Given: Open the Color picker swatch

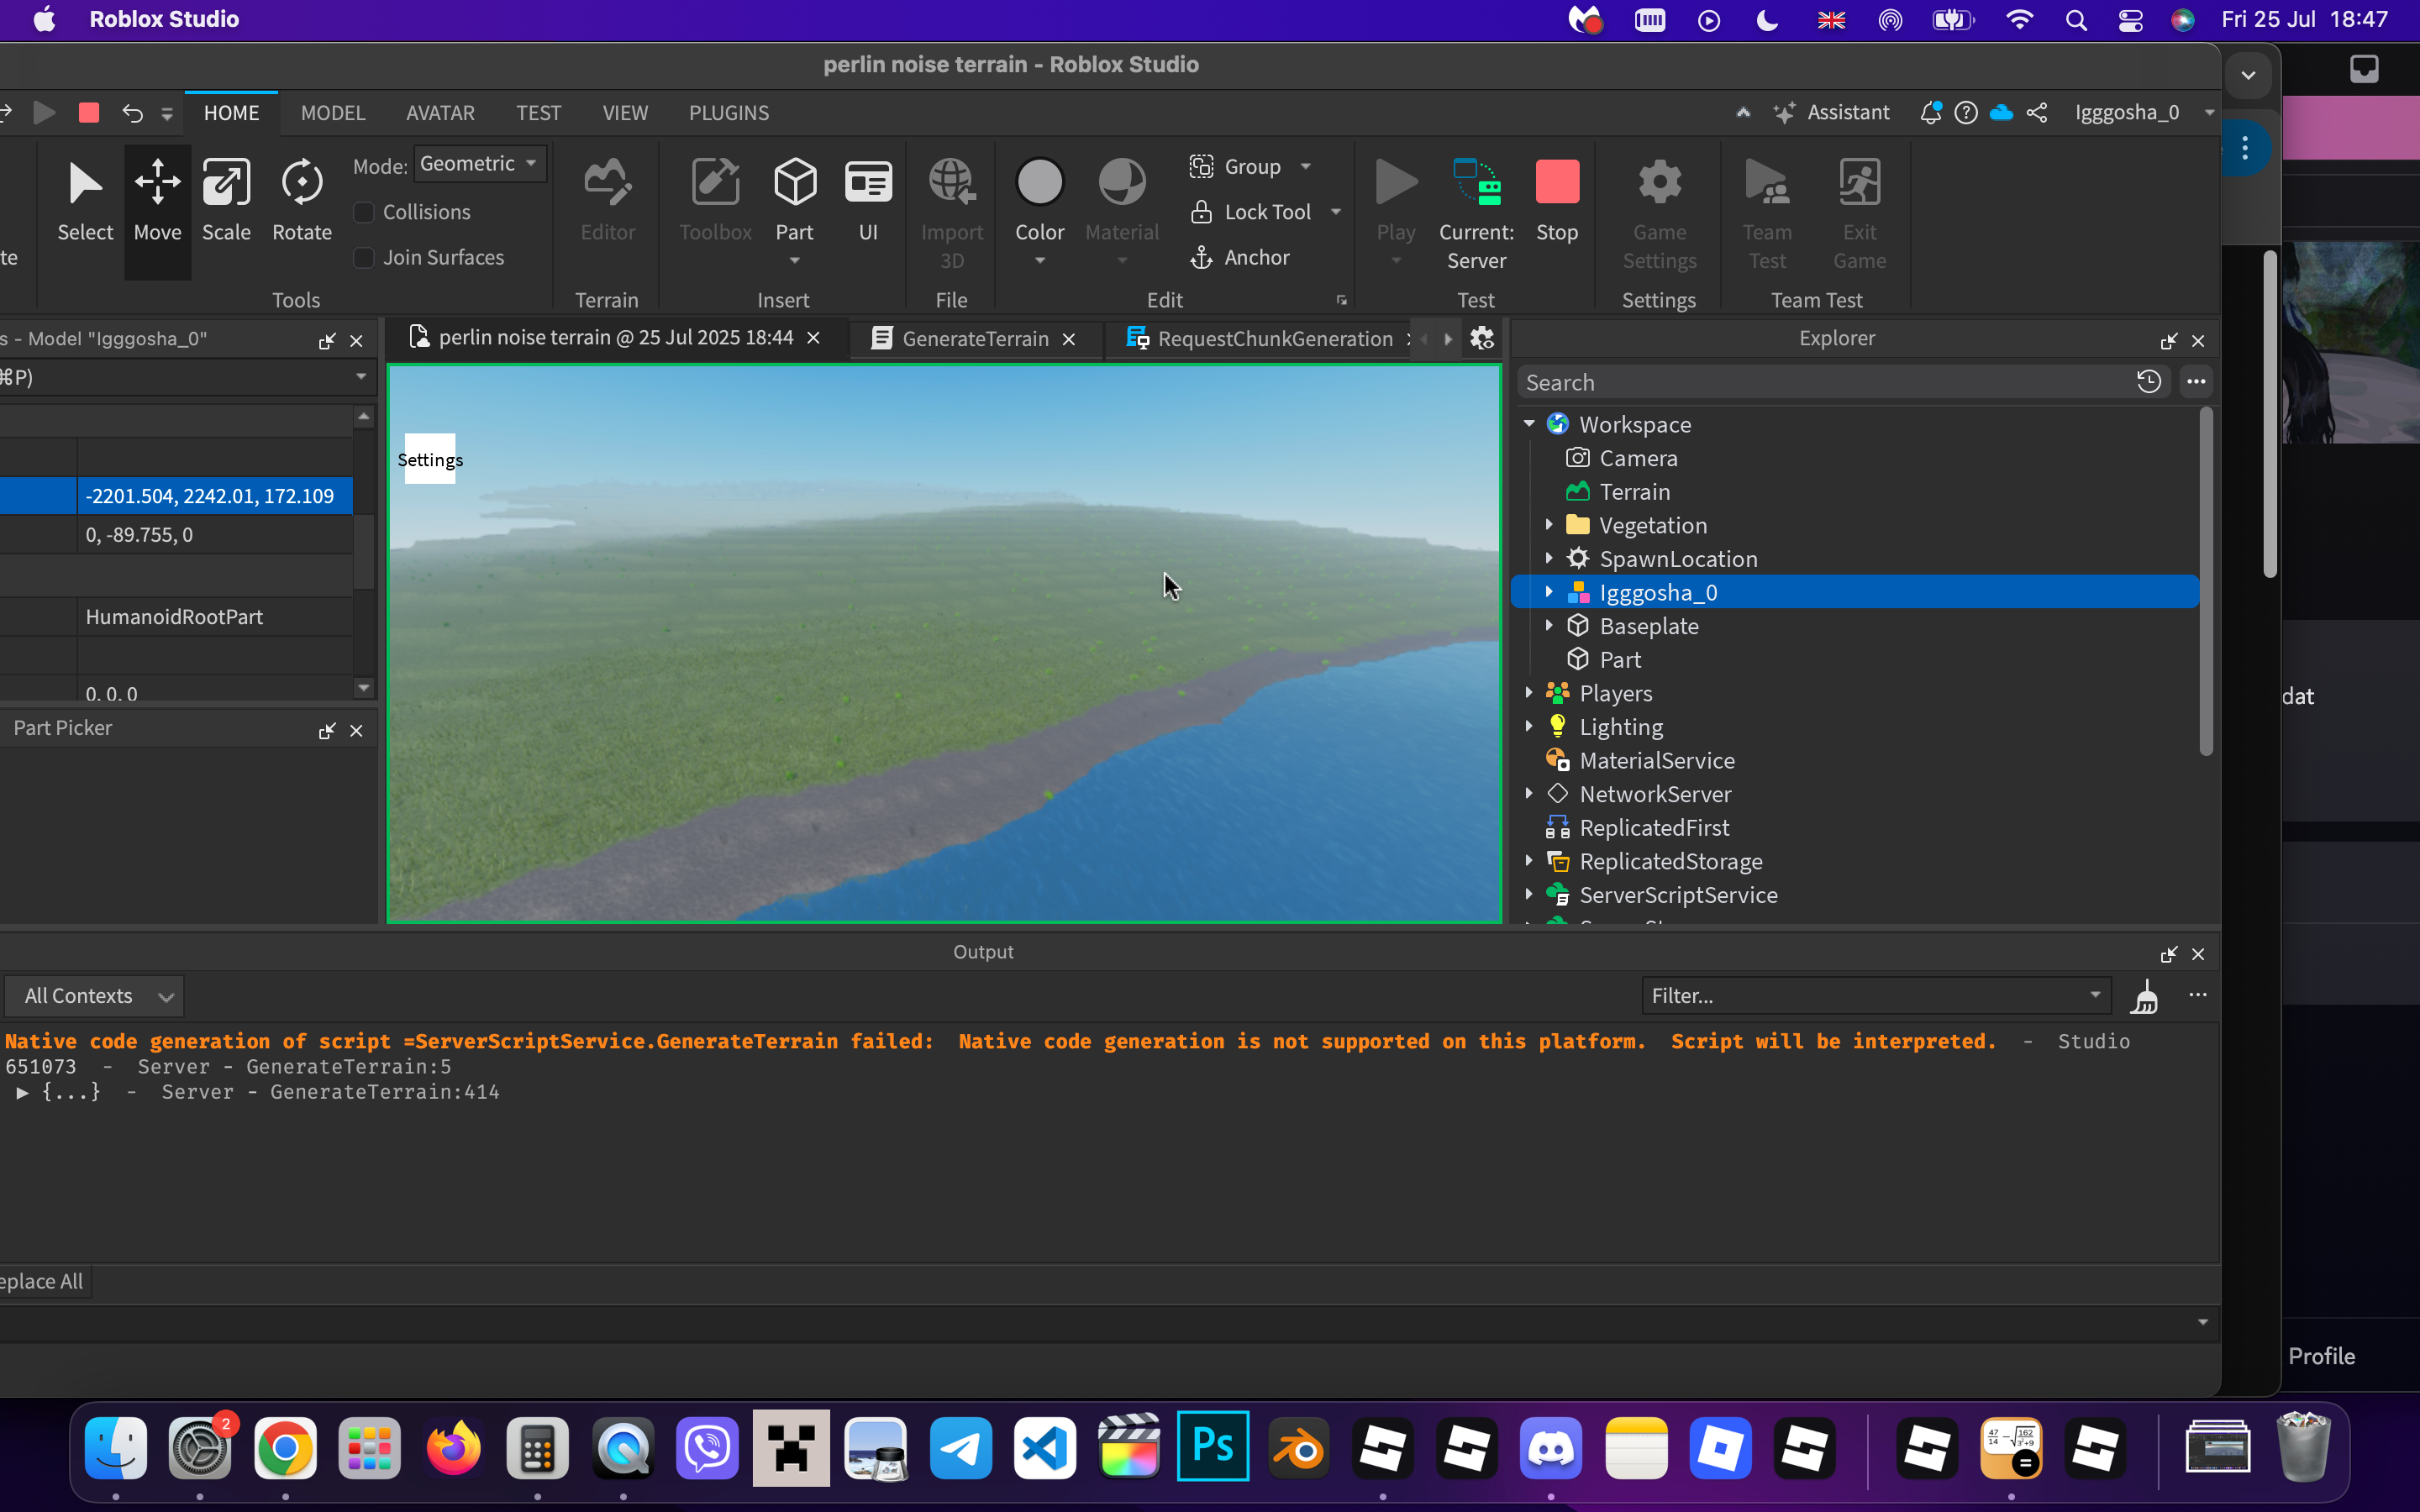Looking at the screenshot, I should click(x=1039, y=183).
